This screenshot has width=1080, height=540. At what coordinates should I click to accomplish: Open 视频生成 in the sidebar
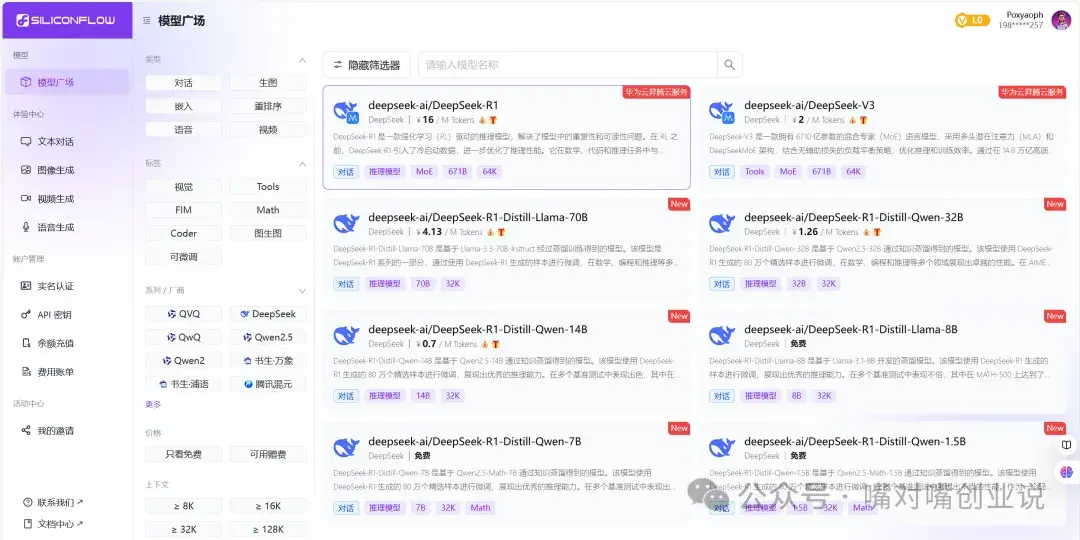point(67,198)
